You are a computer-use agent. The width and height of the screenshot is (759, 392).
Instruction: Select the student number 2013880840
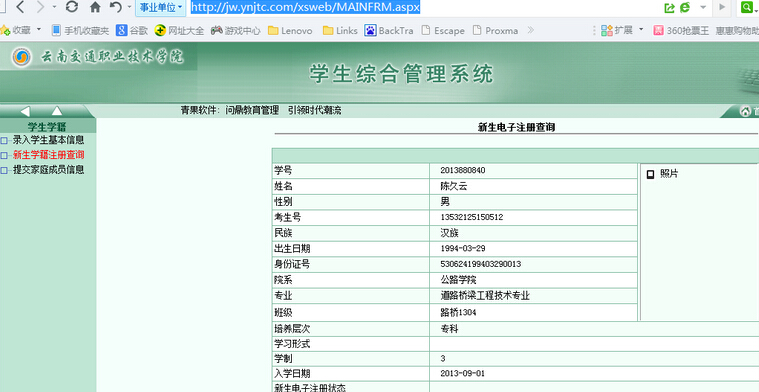pyautogui.click(x=463, y=170)
